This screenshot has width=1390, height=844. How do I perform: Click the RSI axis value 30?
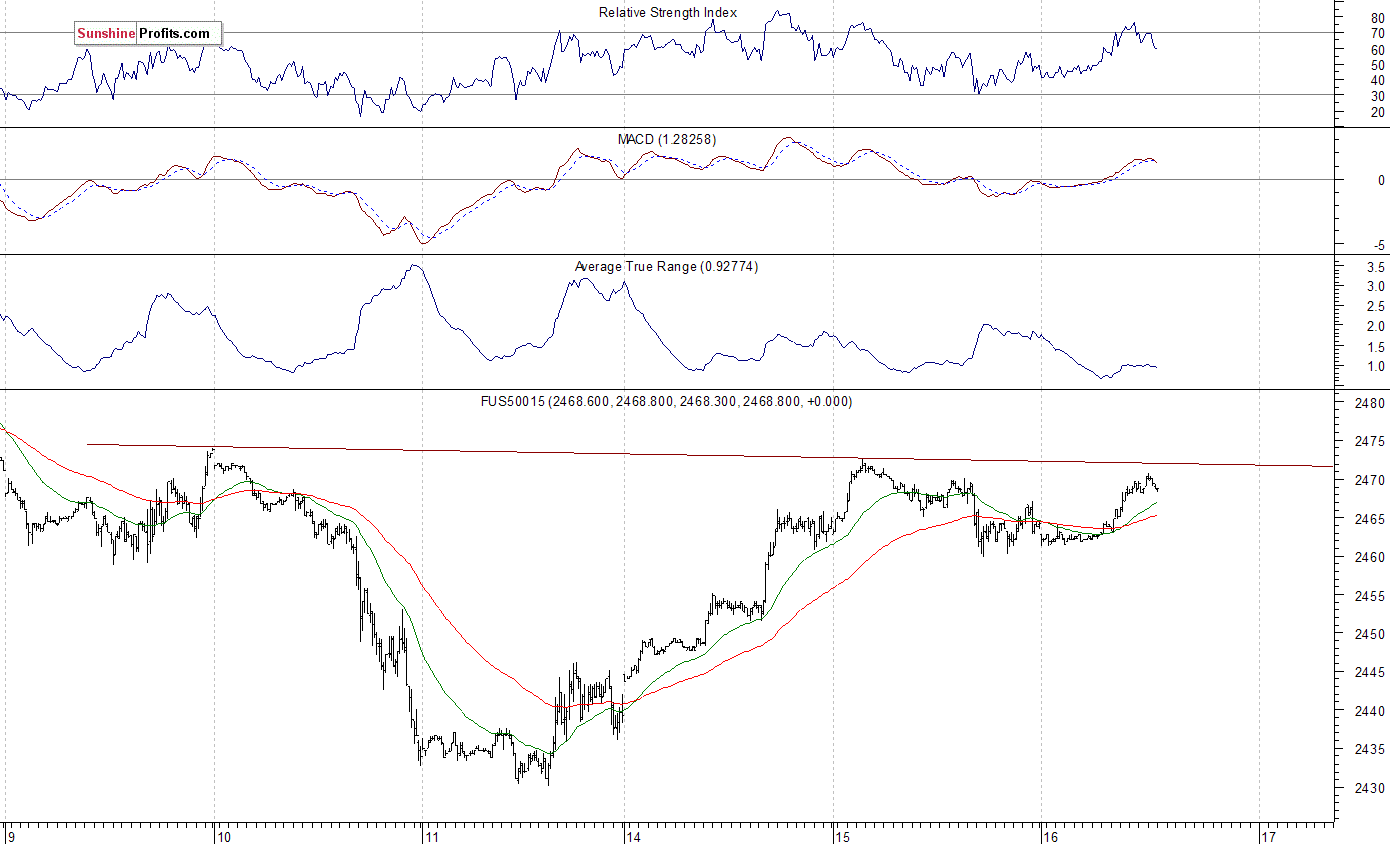click(x=1378, y=96)
